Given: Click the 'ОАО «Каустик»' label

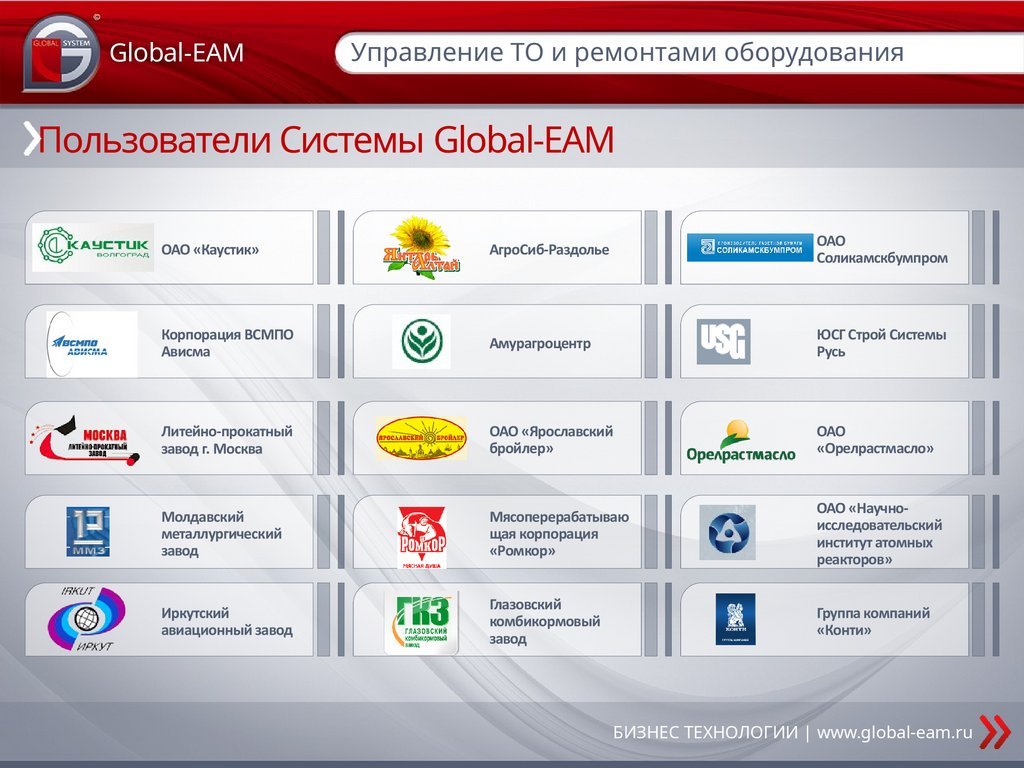Looking at the screenshot, I should (x=210, y=249).
